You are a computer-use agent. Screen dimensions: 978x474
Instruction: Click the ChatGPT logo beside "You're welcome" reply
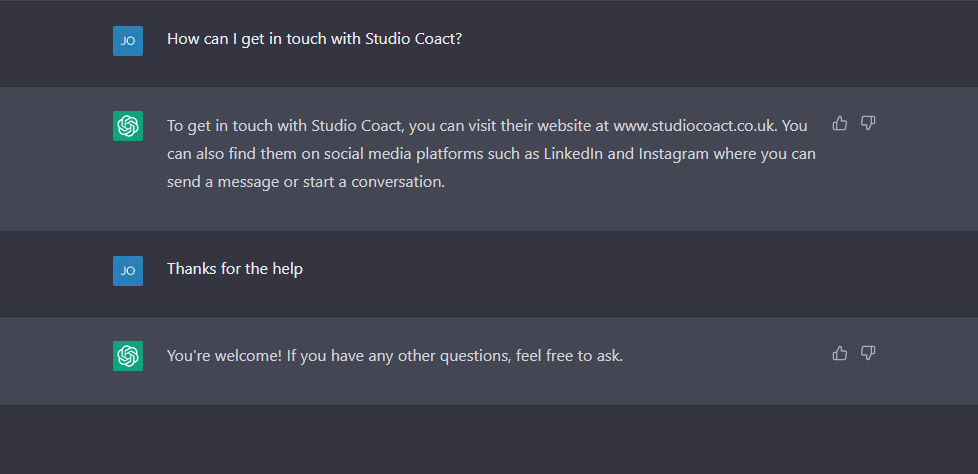(128, 356)
